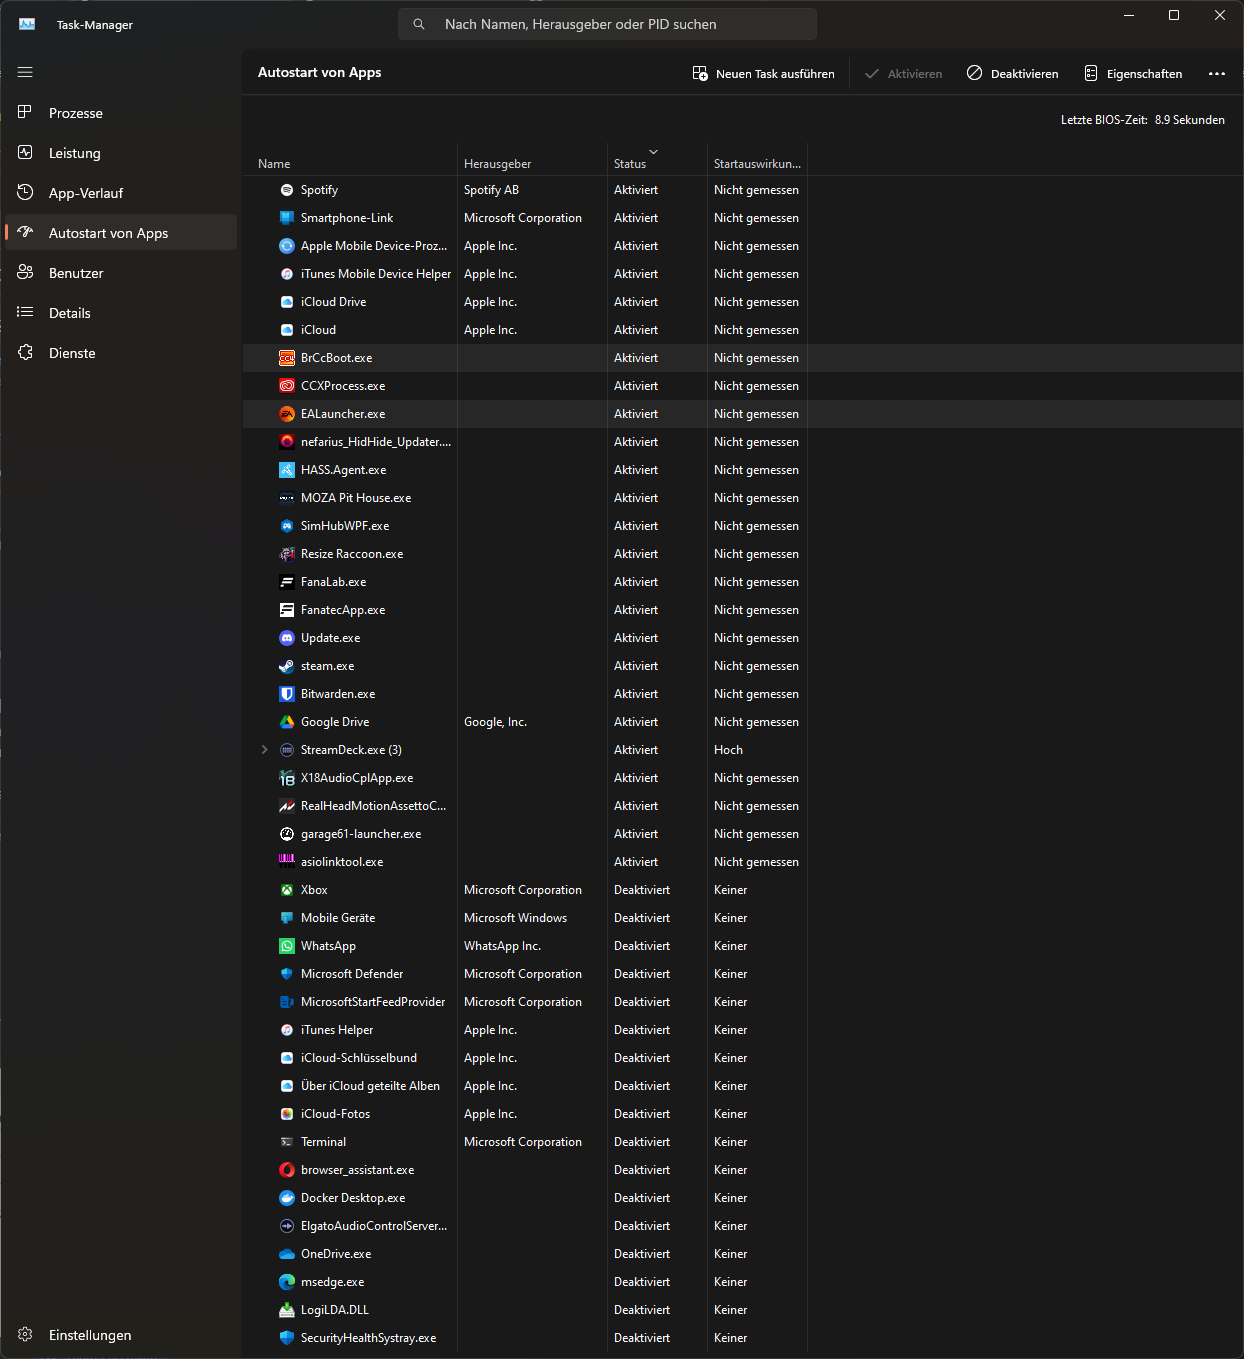Click the Letzte BIOS-Zeit value
Screen dimensions: 1244x1359
click(1190, 120)
